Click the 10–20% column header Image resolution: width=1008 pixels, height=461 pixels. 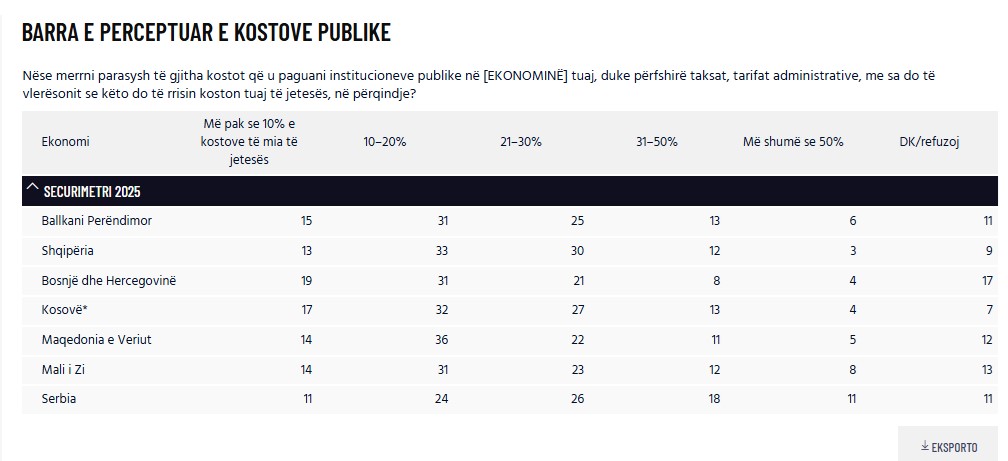pos(384,142)
